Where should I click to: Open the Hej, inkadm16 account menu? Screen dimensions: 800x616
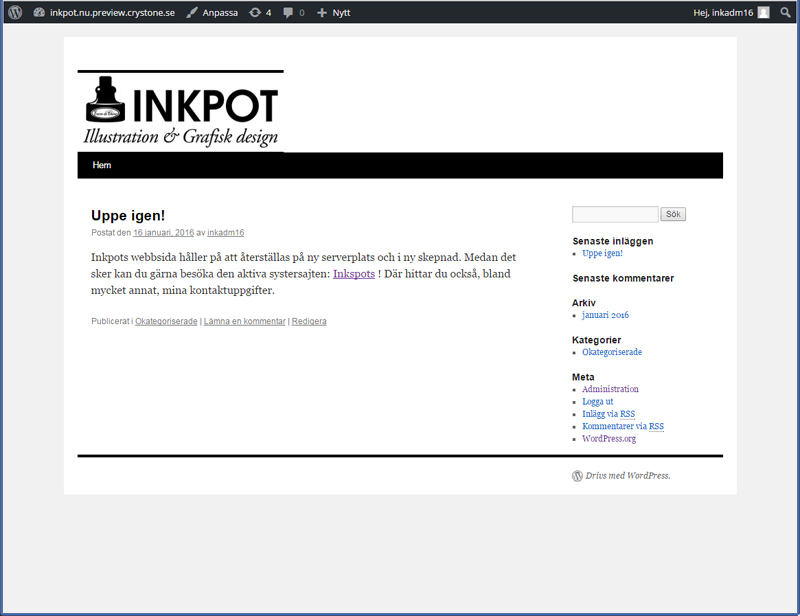tap(722, 12)
